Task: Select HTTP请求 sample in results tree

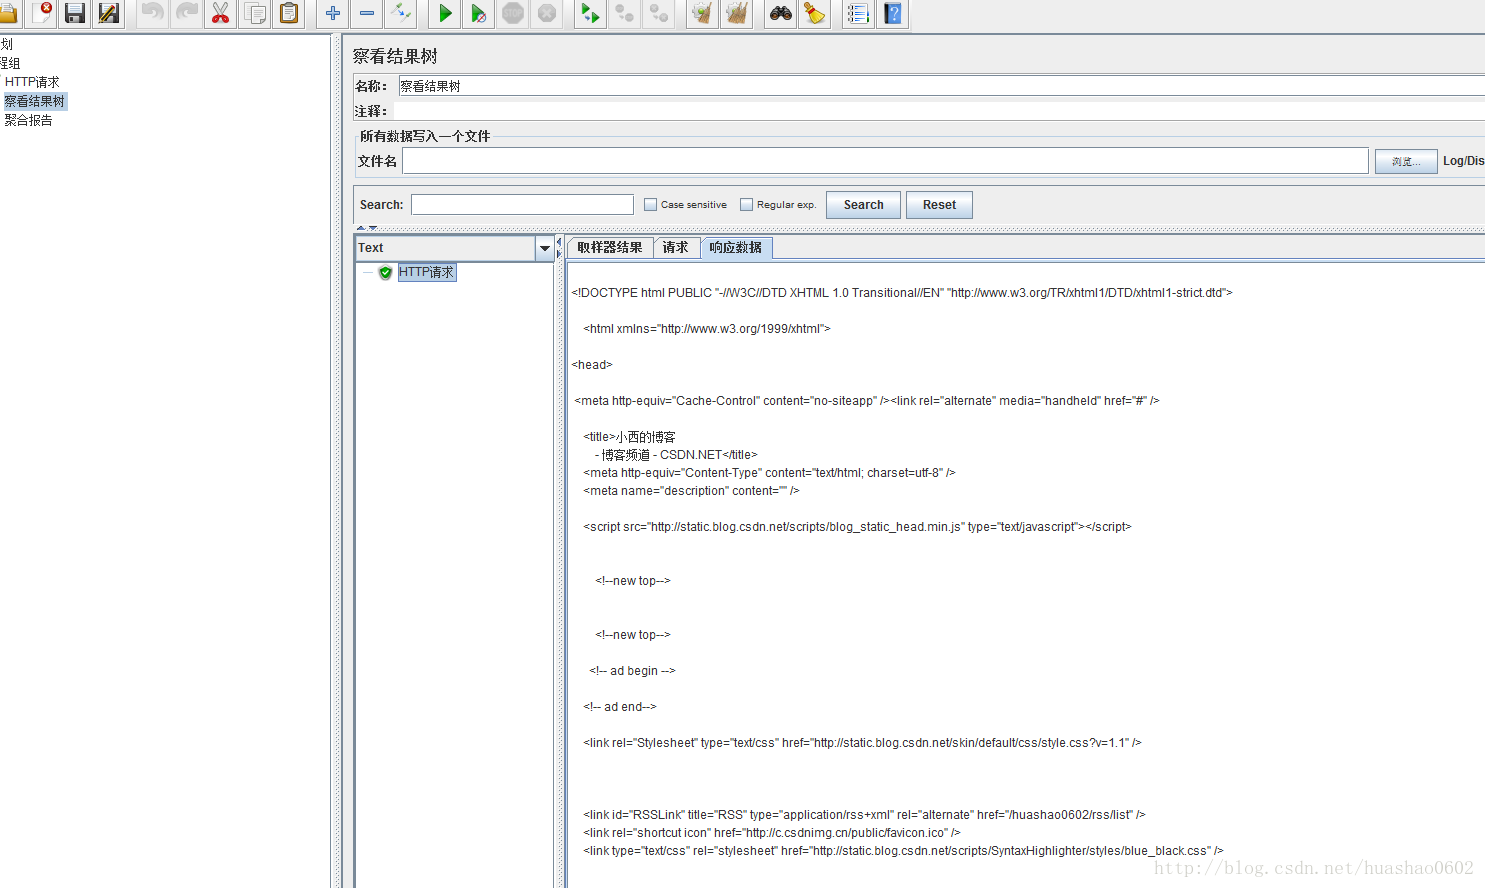Action: (427, 272)
